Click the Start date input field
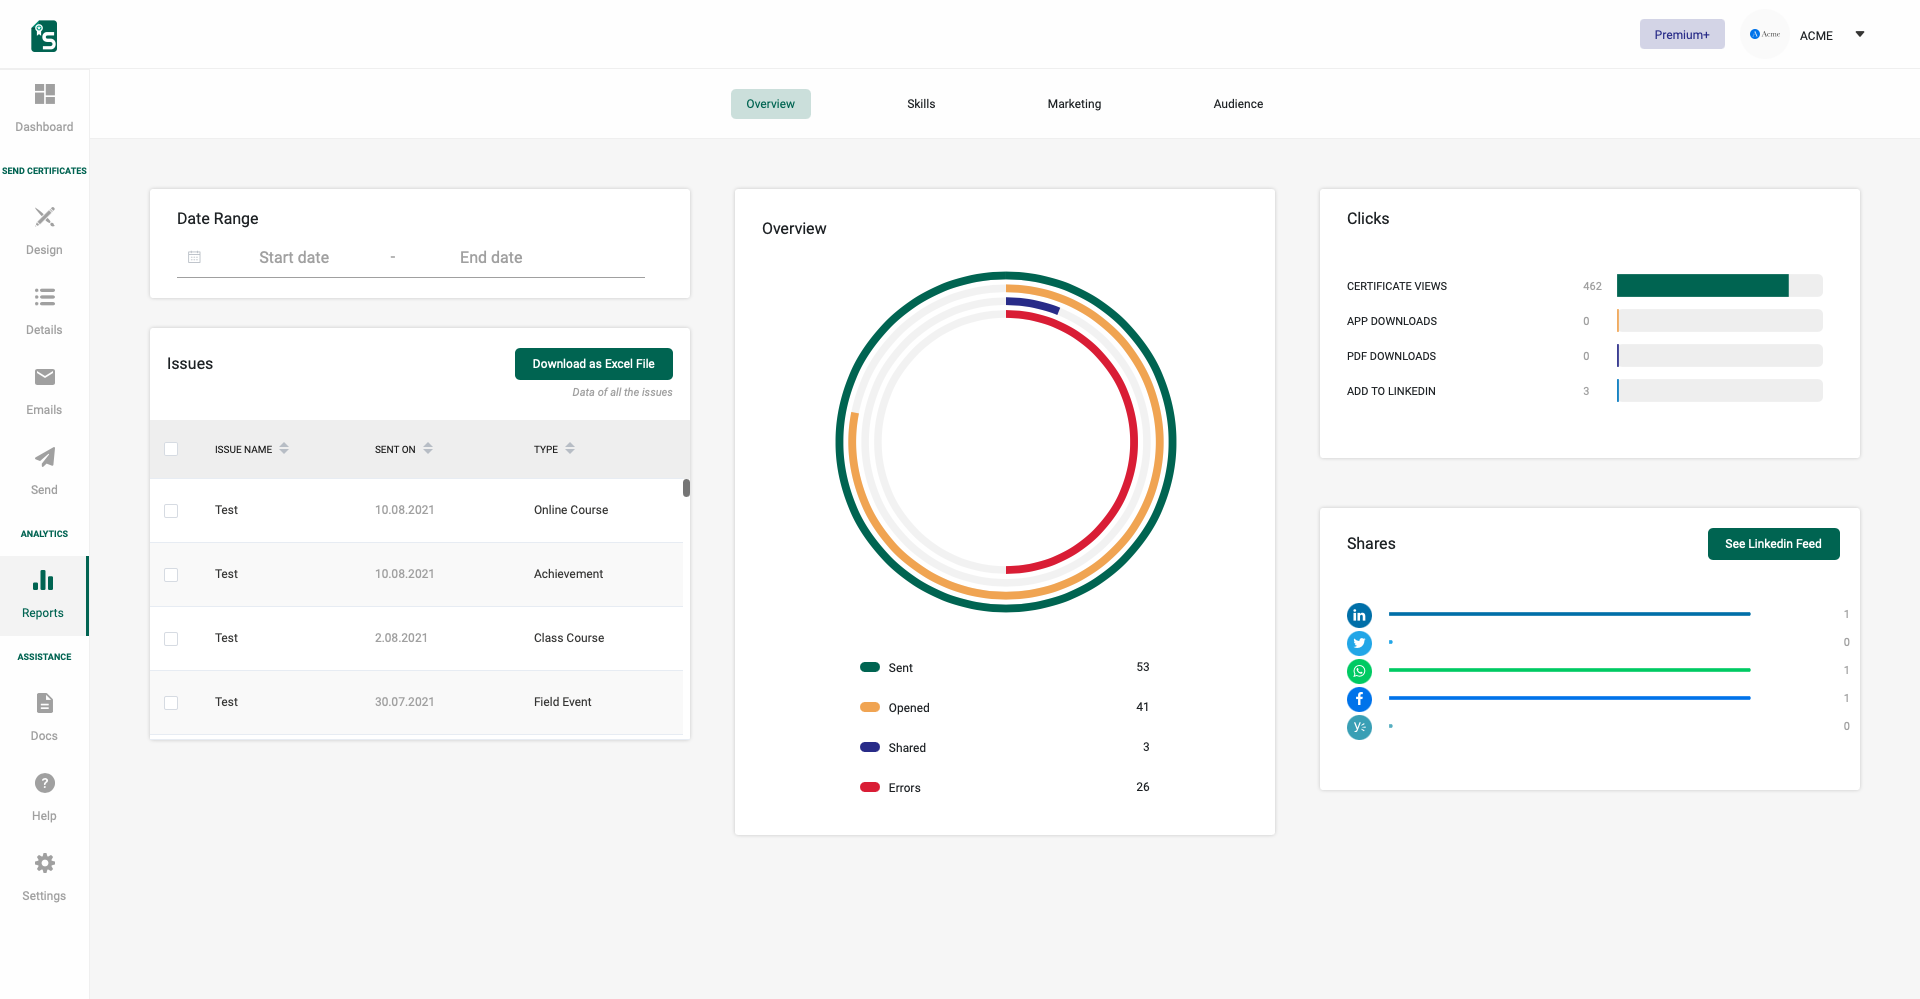Viewport: 1920px width, 999px height. coord(294,258)
